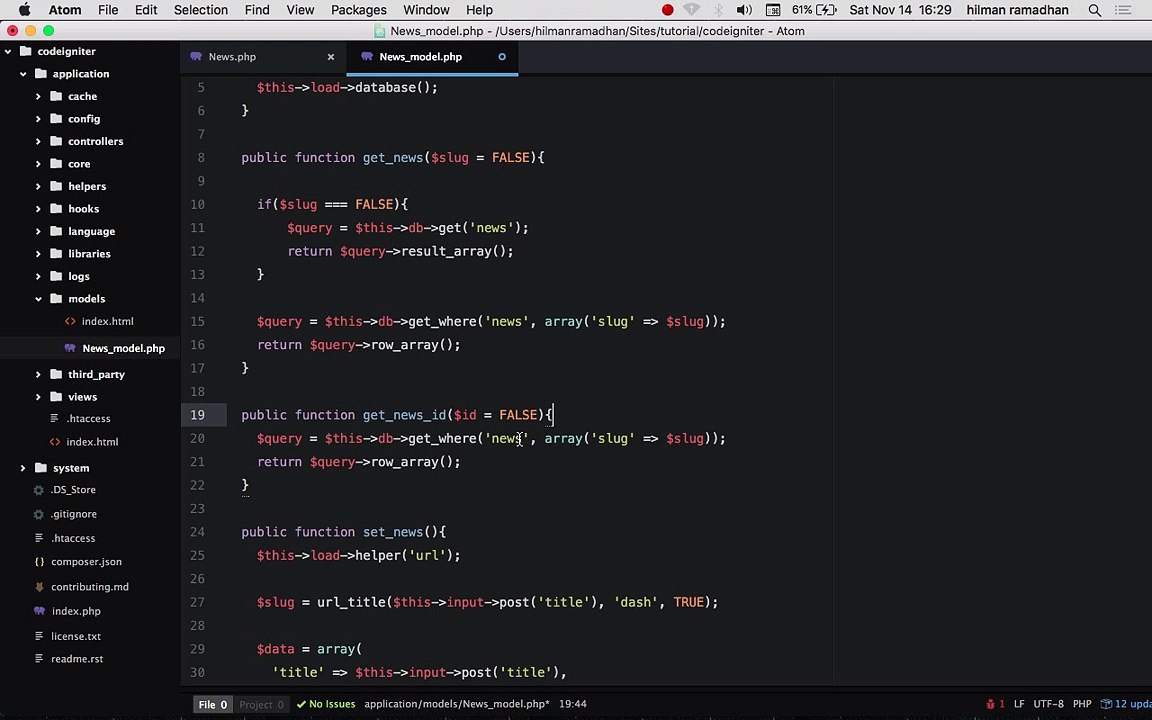Click line number 19 in gutter

(198, 415)
